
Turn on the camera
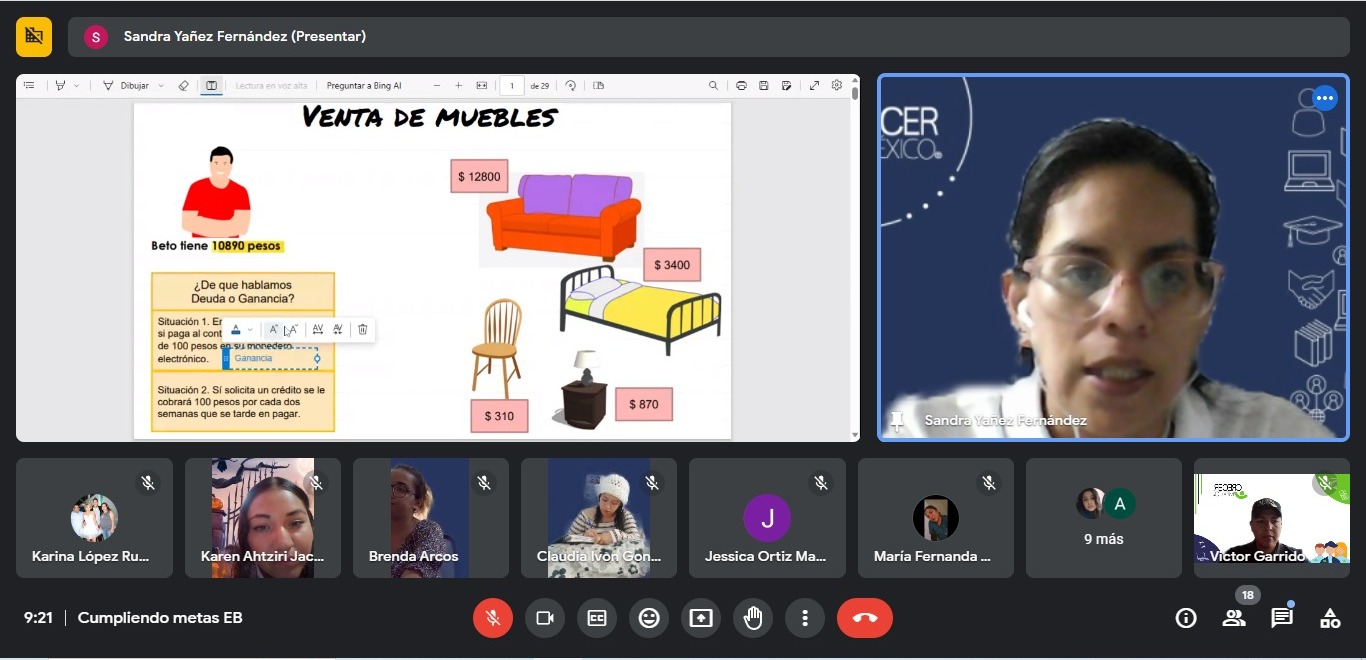click(x=544, y=618)
